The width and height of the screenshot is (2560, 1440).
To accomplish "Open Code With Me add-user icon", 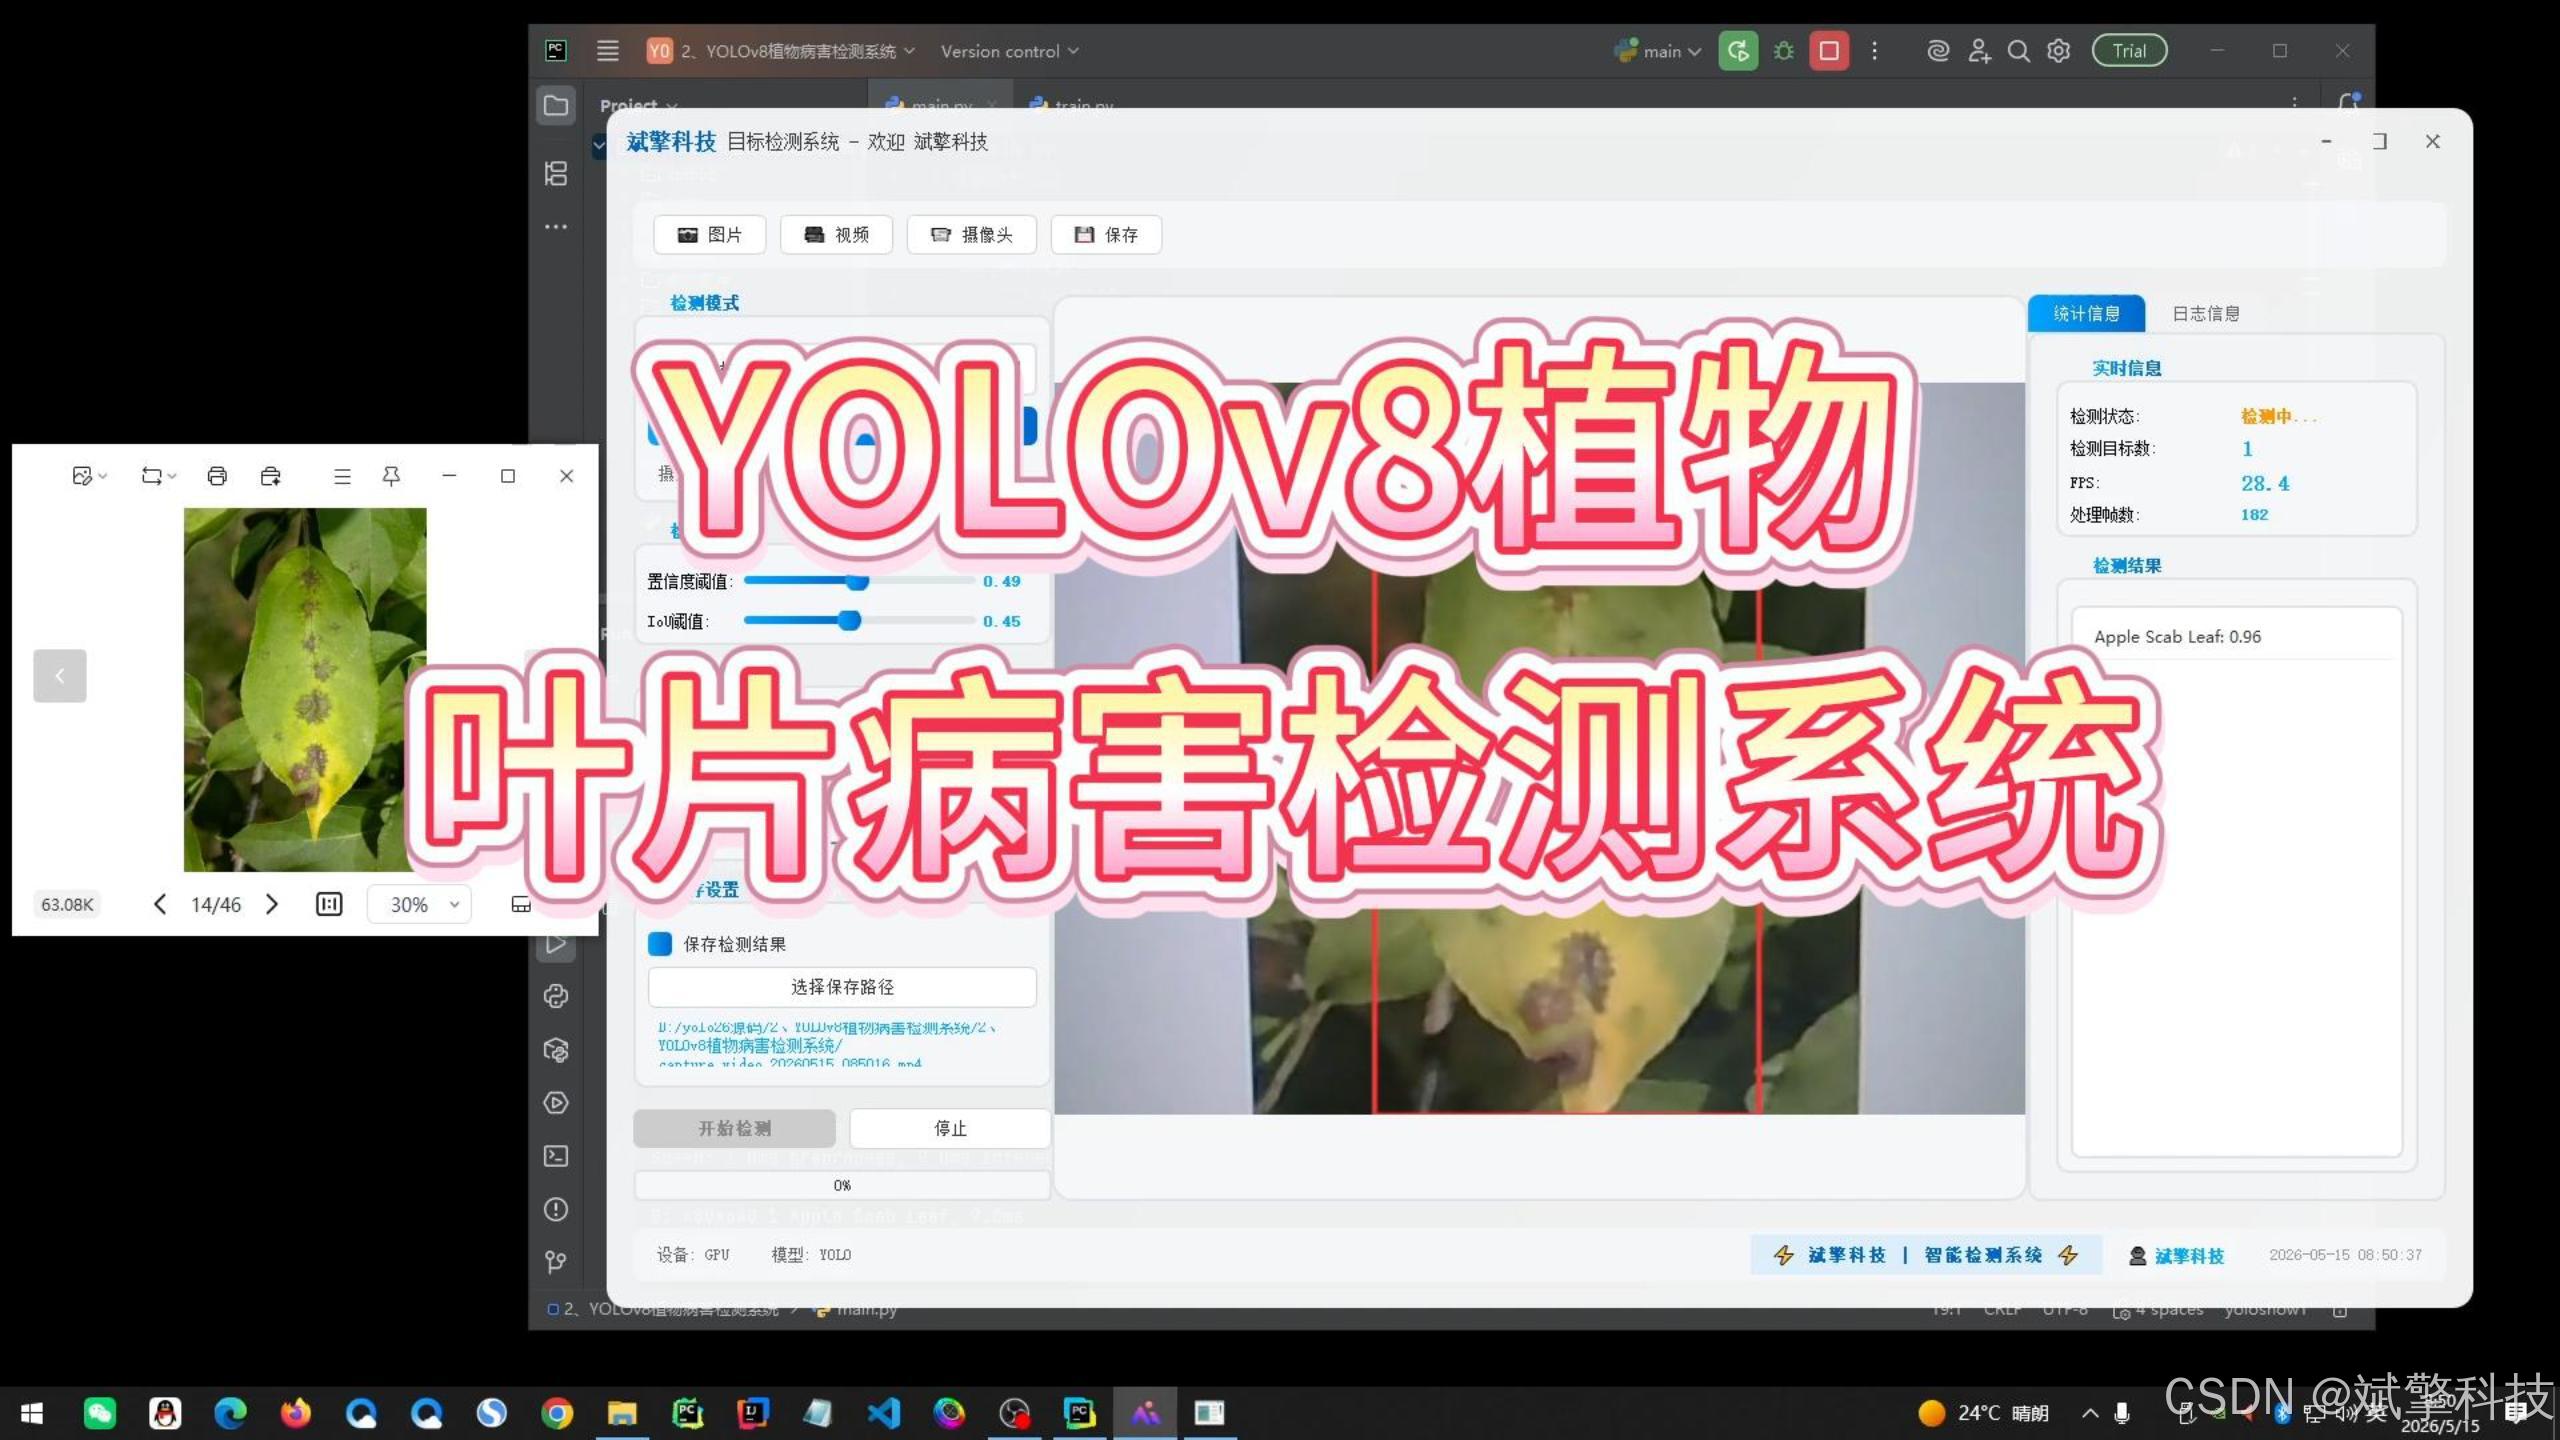I will (1979, 51).
